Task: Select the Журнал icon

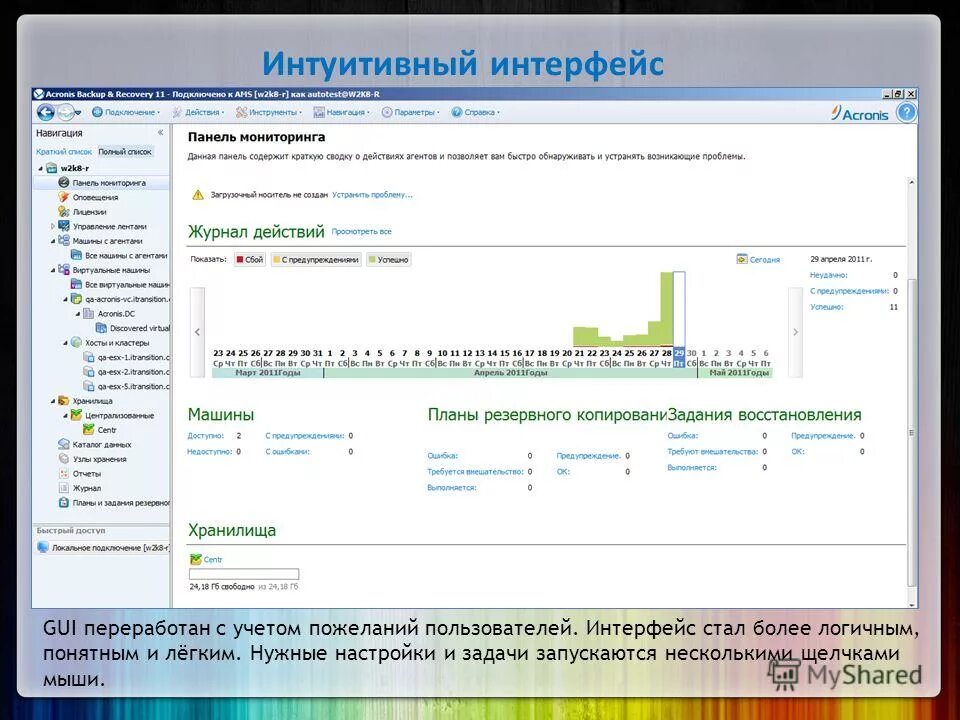Action: coord(62,486)
